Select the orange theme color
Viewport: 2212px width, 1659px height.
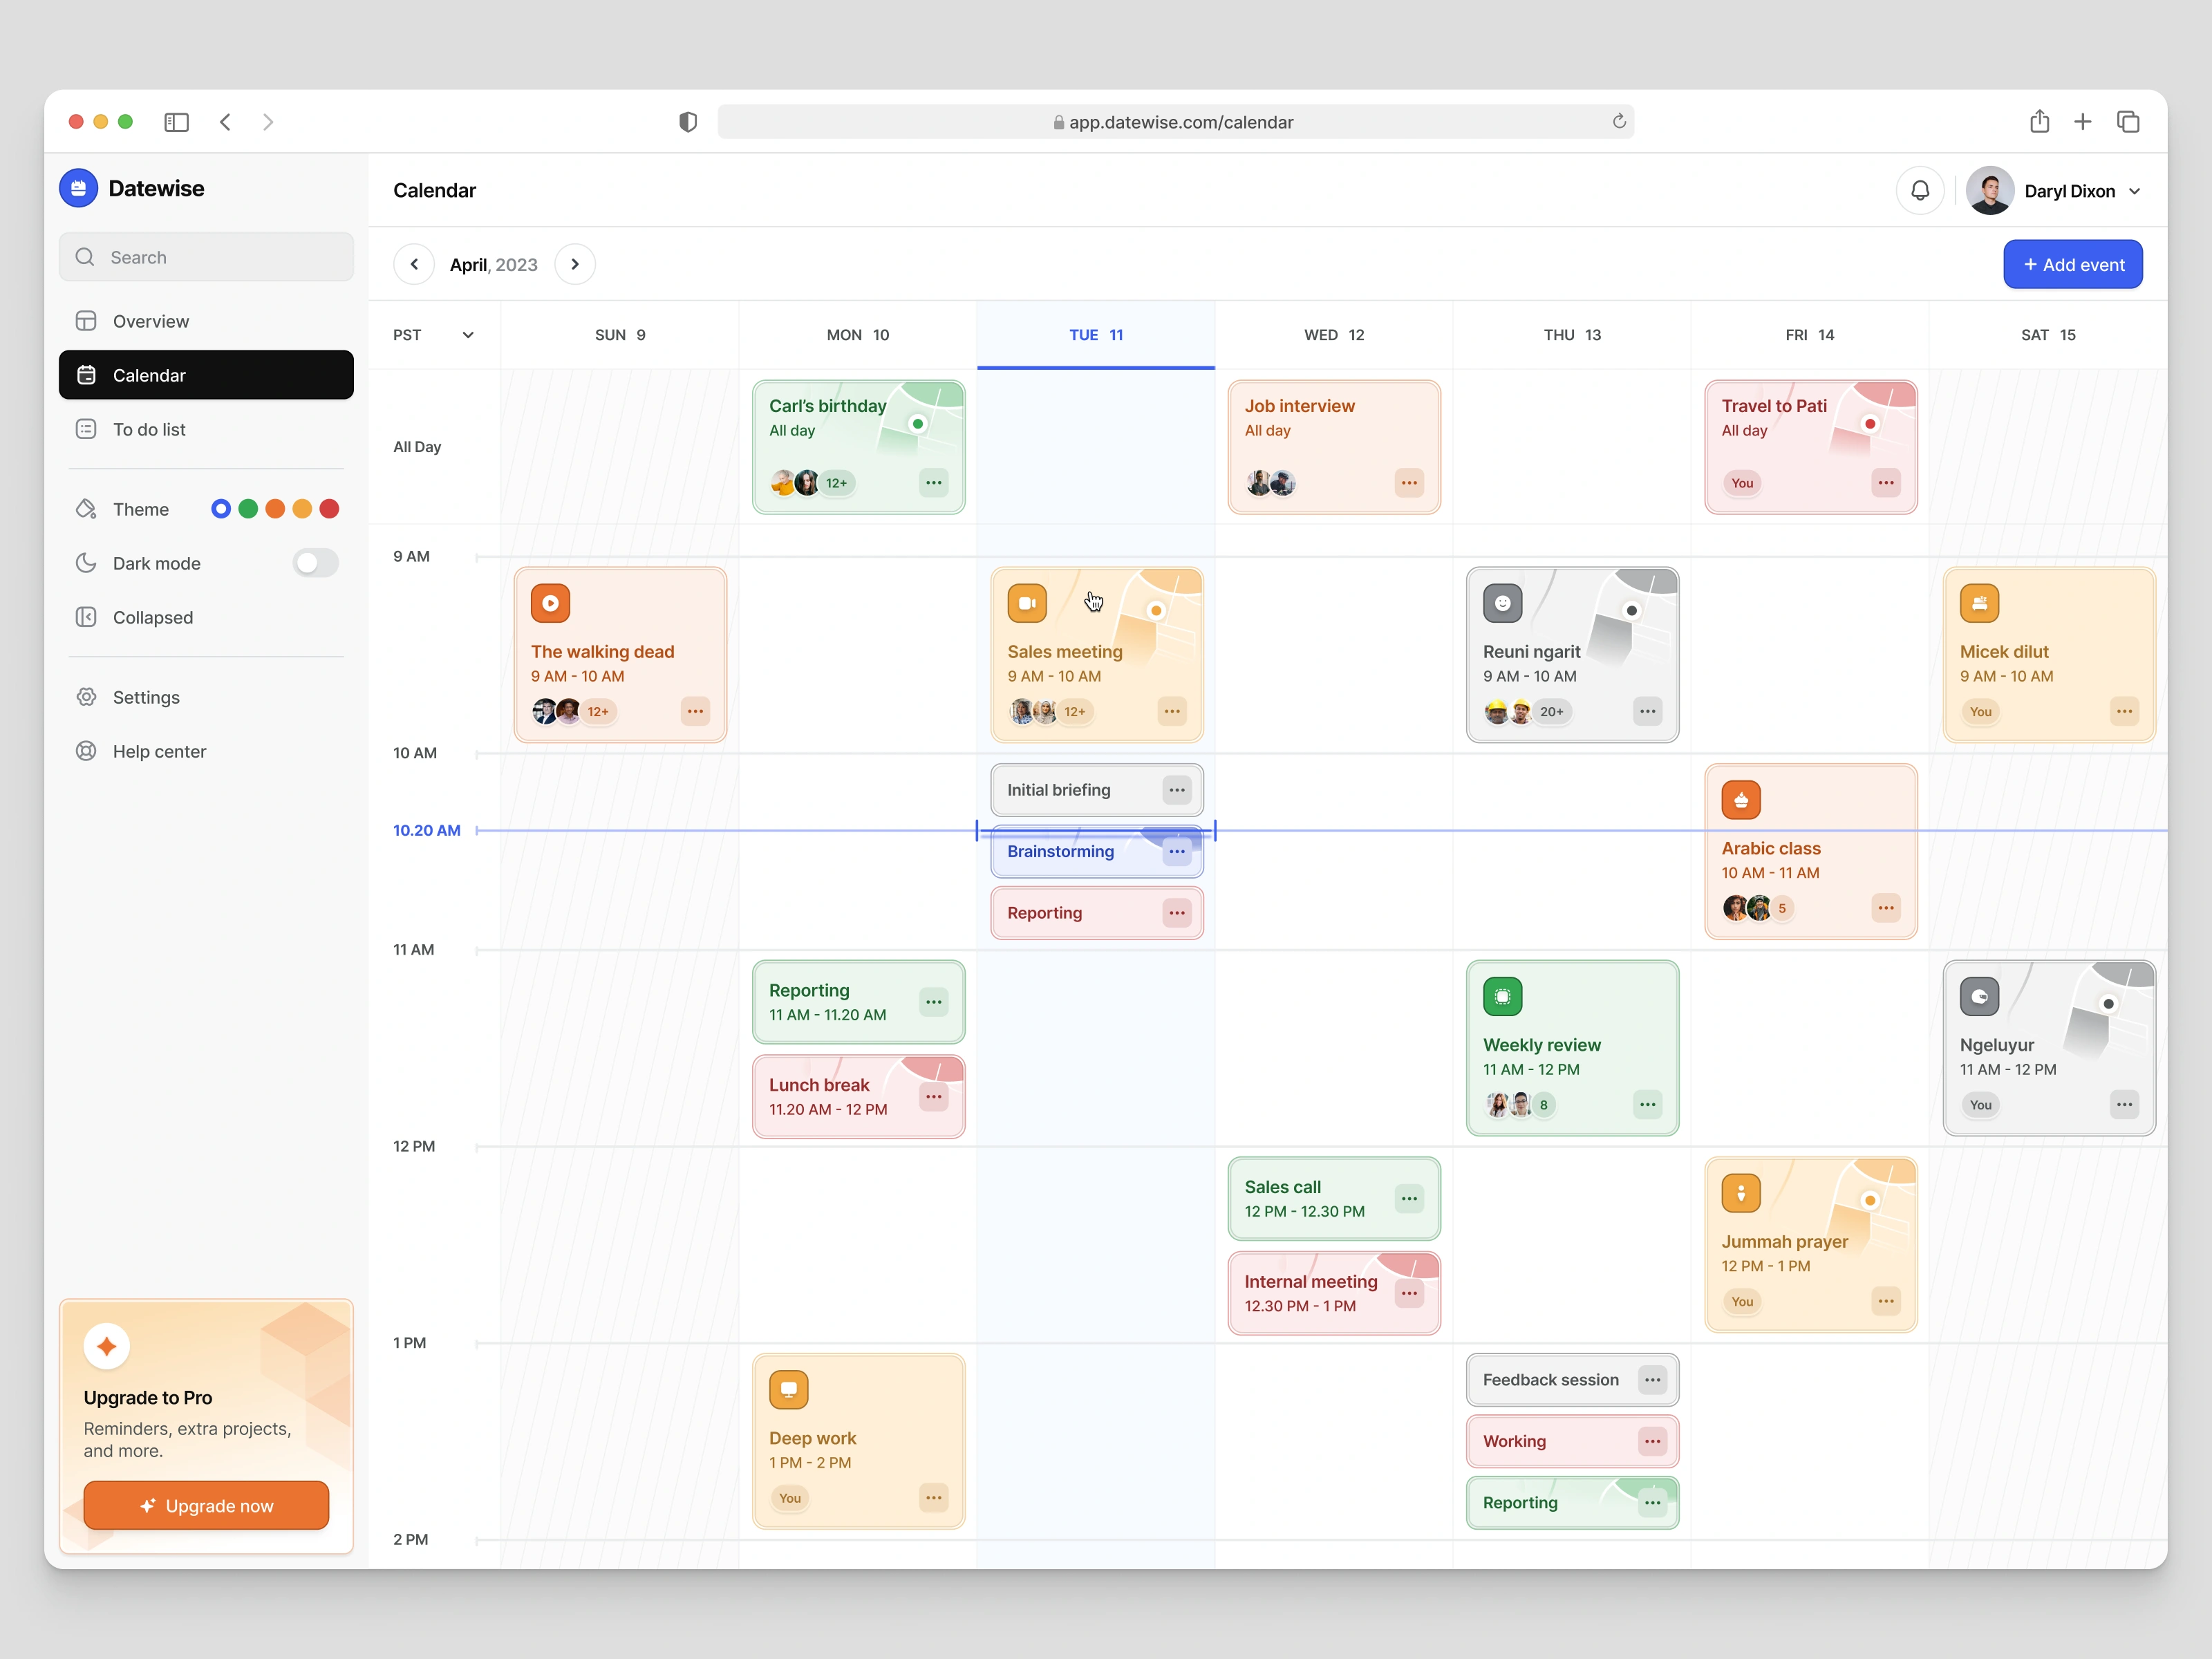click(275, 508)
